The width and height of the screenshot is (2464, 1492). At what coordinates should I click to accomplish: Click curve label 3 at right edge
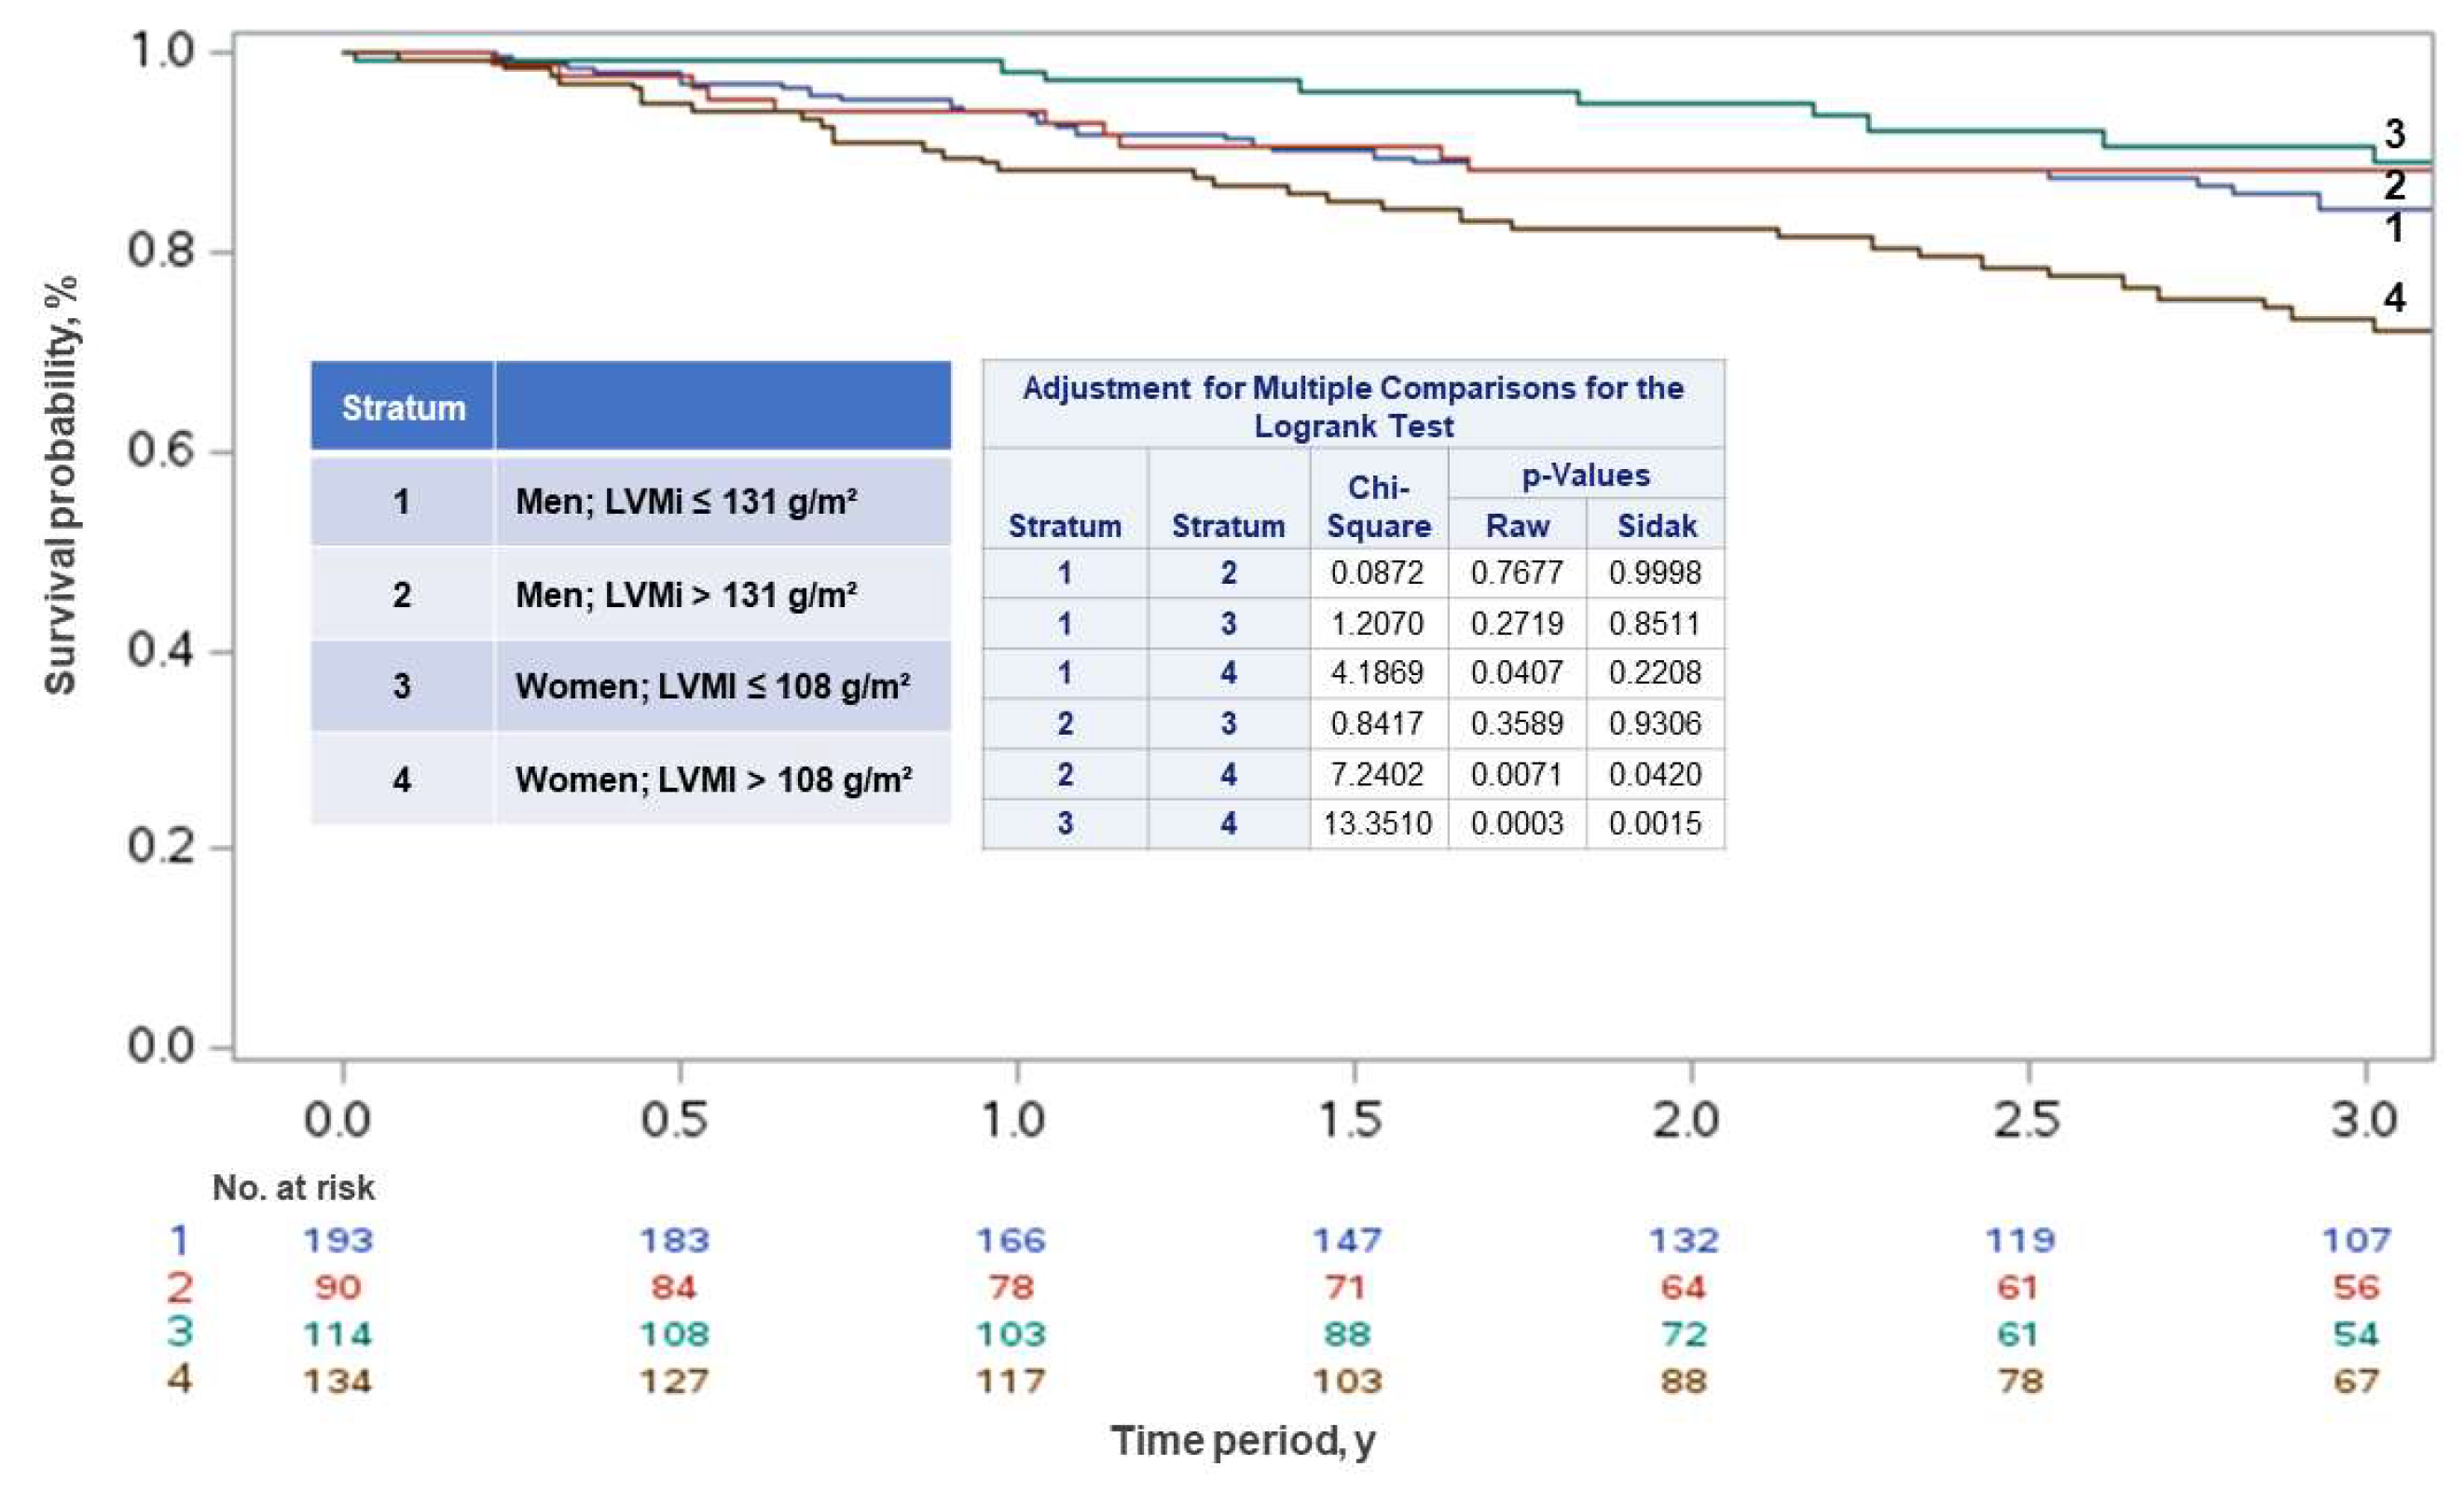2393,134
